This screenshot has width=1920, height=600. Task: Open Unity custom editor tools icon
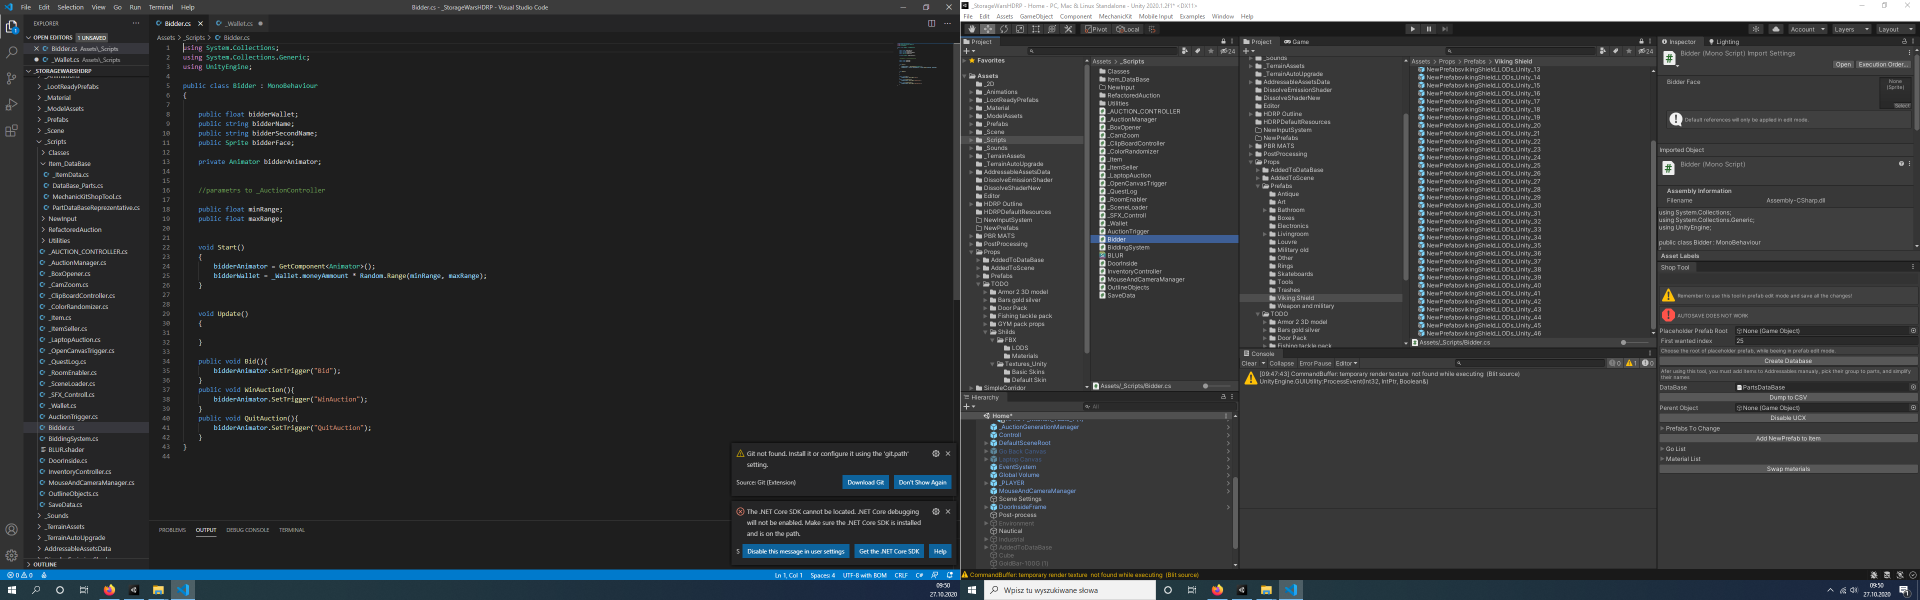[x=1068, y=29]
